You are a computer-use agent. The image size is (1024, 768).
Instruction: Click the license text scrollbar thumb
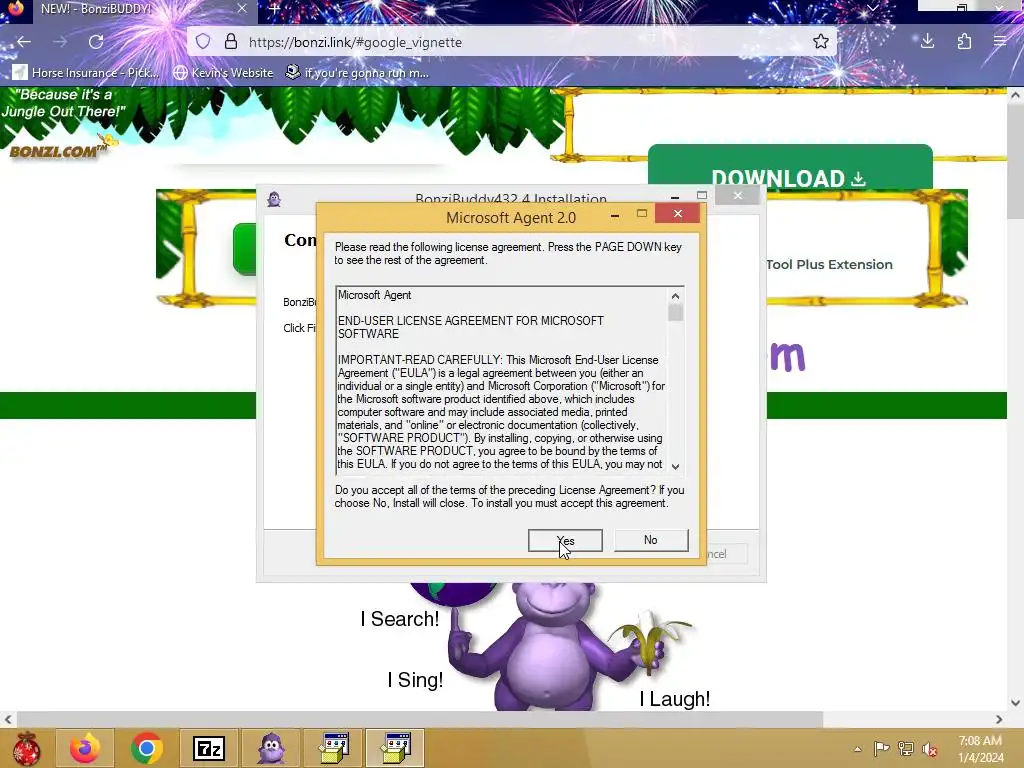tap(675, 313)
